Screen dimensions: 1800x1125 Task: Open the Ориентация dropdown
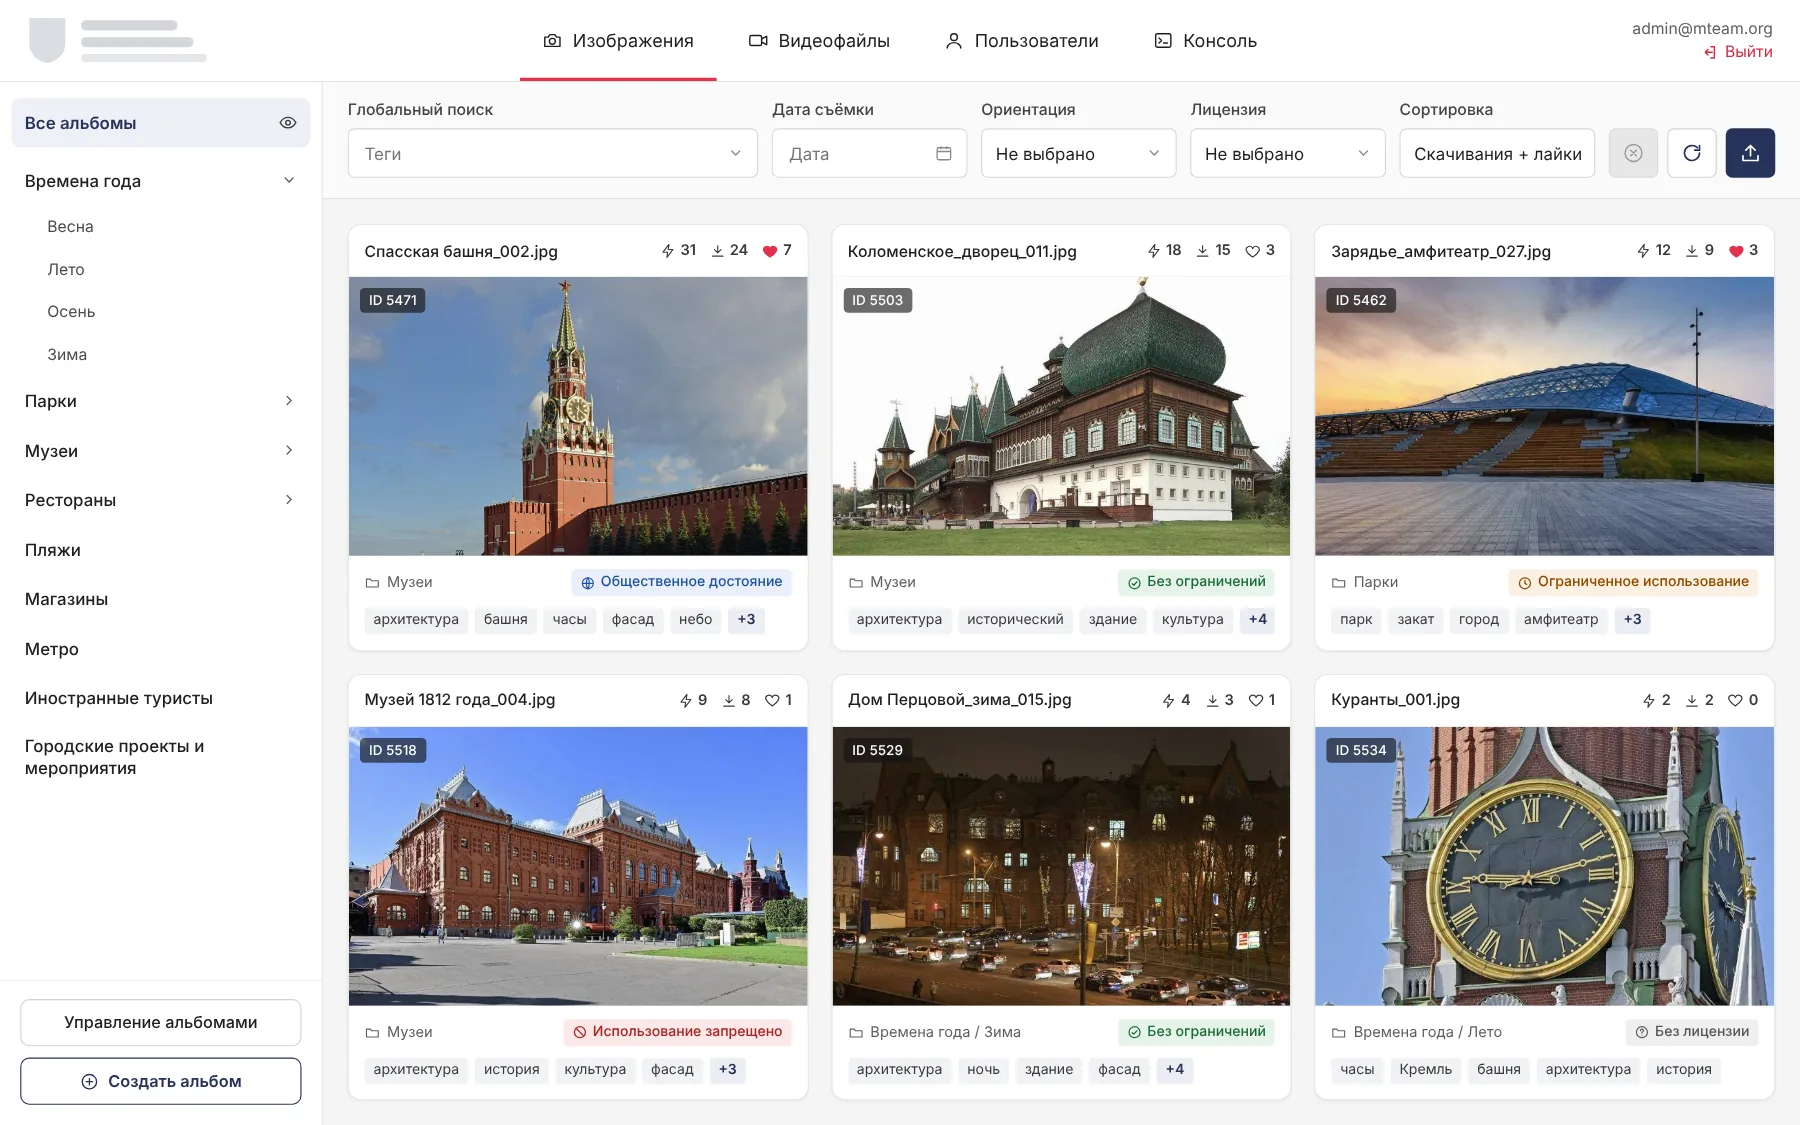pos(1078,153)
